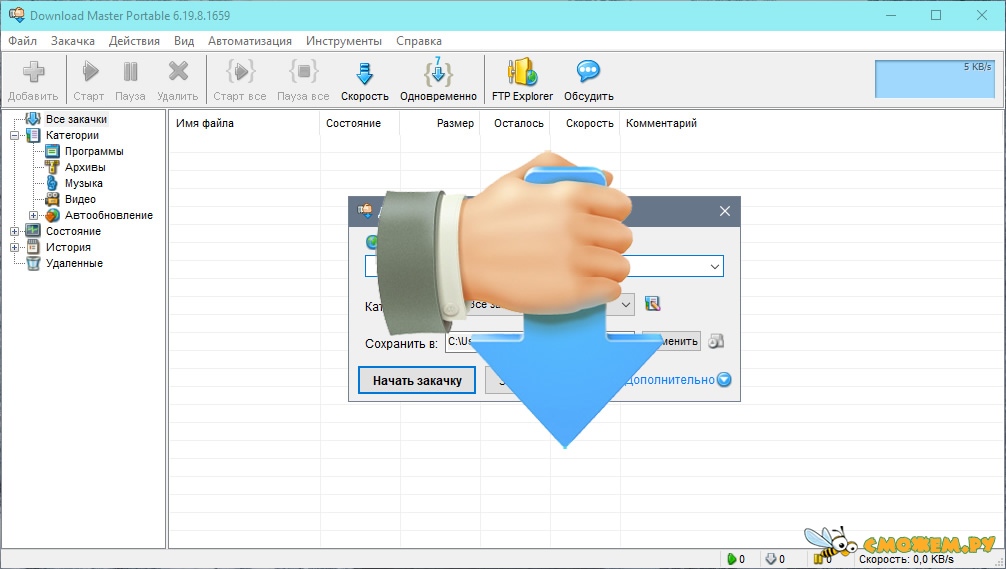Open the Закачка menu
Screen dimensions: 1006x569
tap(72, 41)
